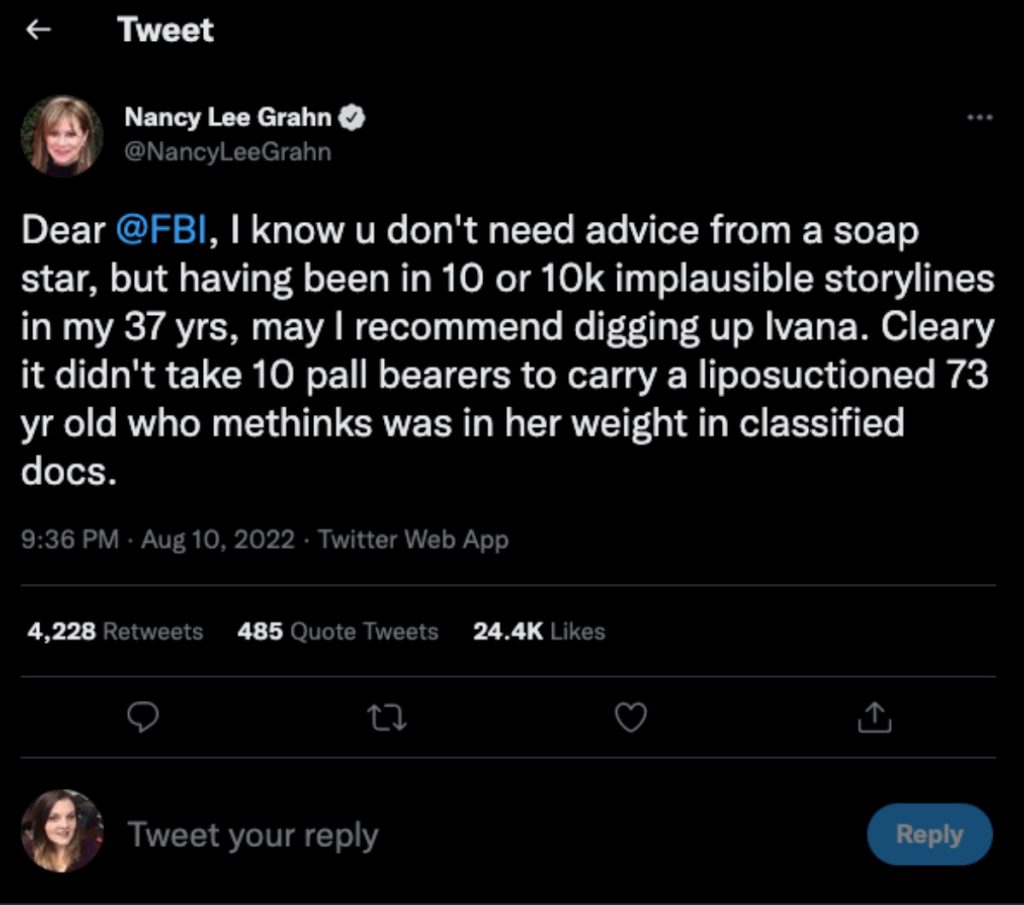The image size is (1024, 905).
Task: Click the Nancy Lee Grahn display name
Action: pyautogui.click(x=227, y=118)
